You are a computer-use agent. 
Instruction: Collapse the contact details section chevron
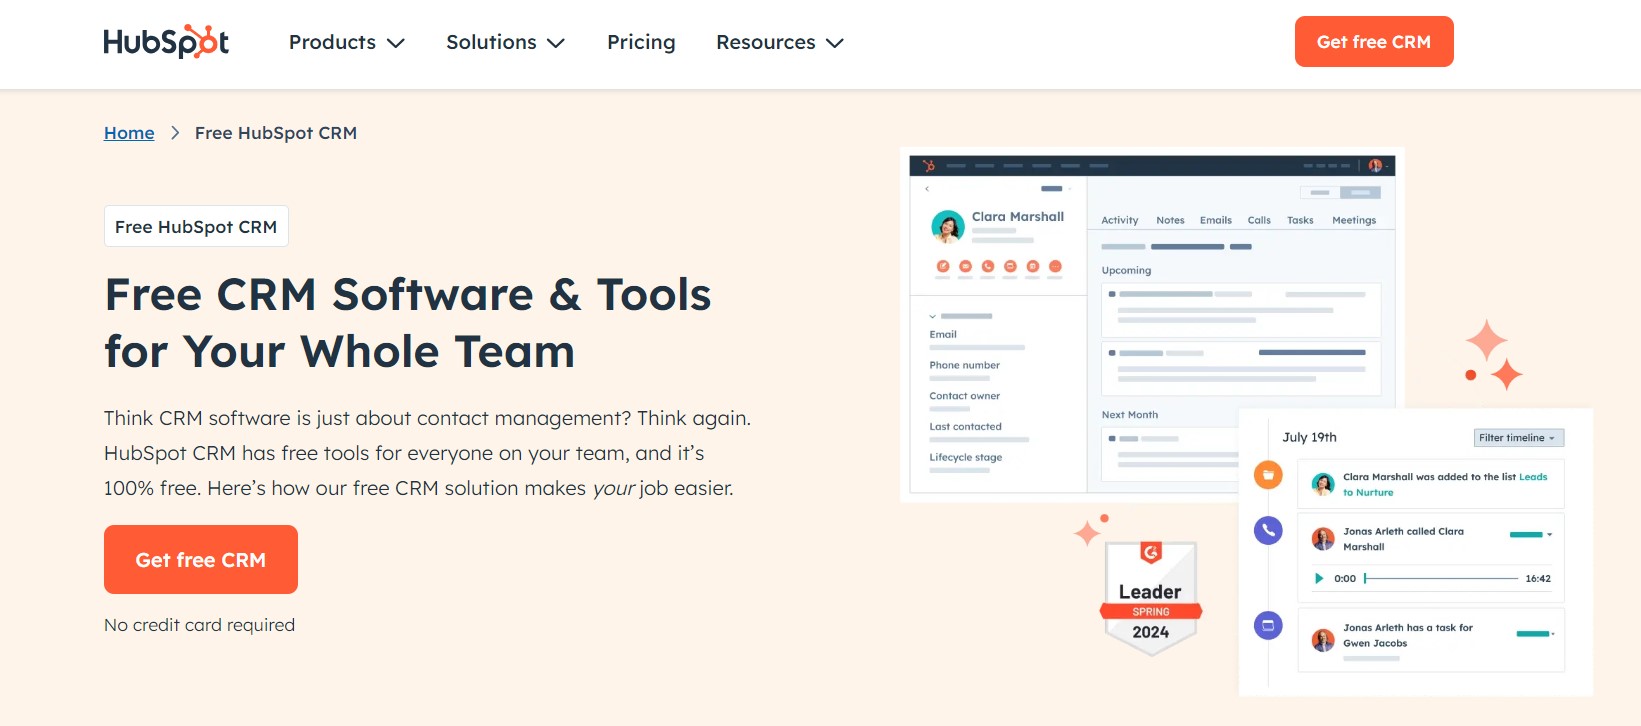coord(932,316)
